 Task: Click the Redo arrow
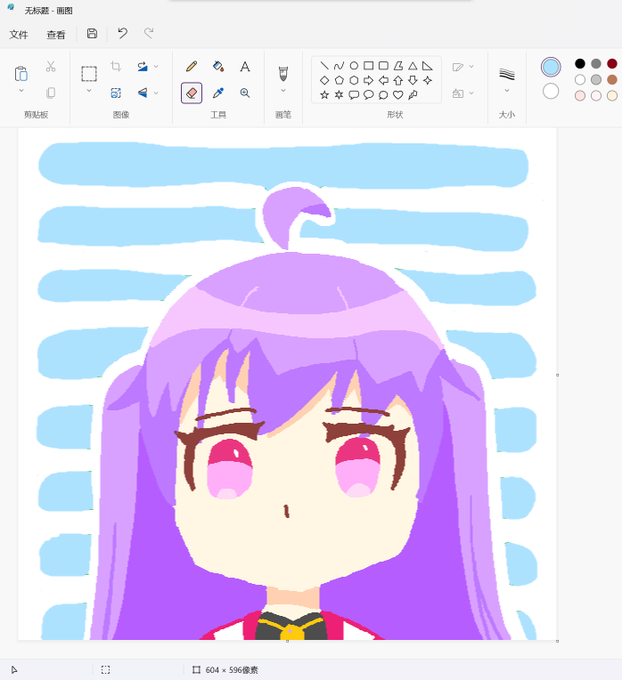[149, 33]
